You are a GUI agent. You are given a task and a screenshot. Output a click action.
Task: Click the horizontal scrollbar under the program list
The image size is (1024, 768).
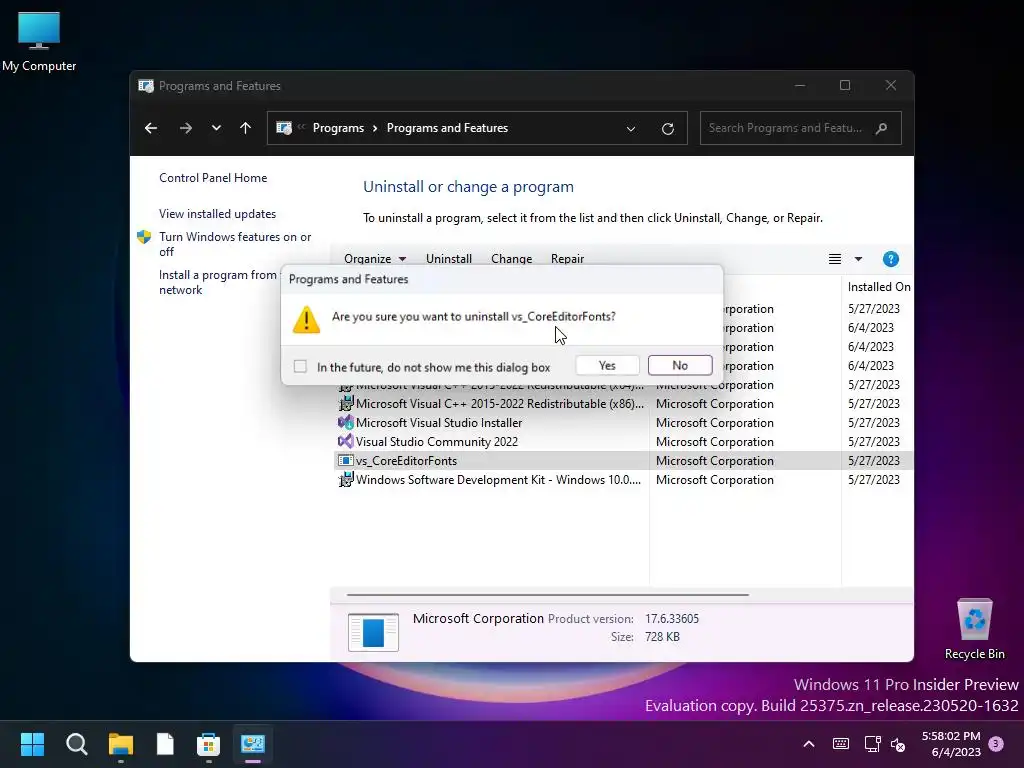[x=547, y=595]
